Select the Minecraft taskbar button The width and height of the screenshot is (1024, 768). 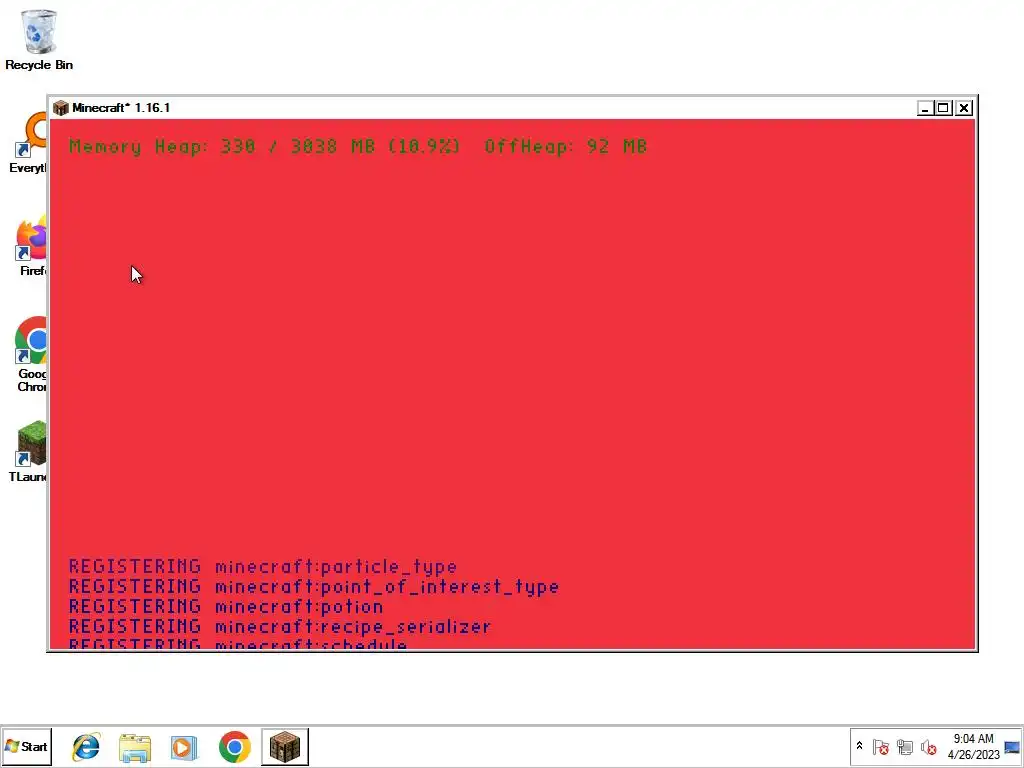pos(285,746)
